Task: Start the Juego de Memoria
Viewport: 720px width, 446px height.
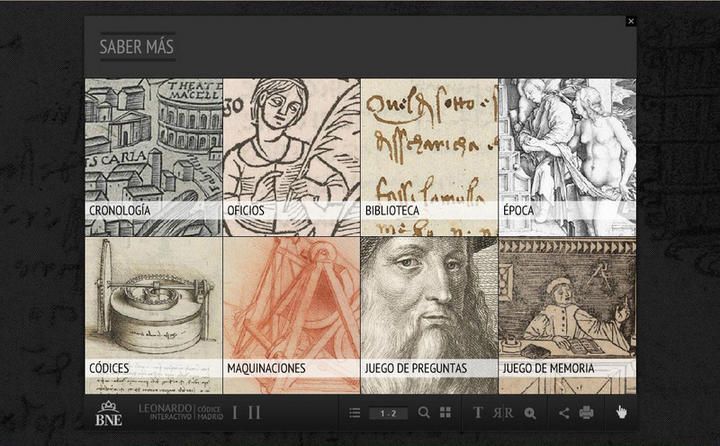Action: tap(568, 316)
